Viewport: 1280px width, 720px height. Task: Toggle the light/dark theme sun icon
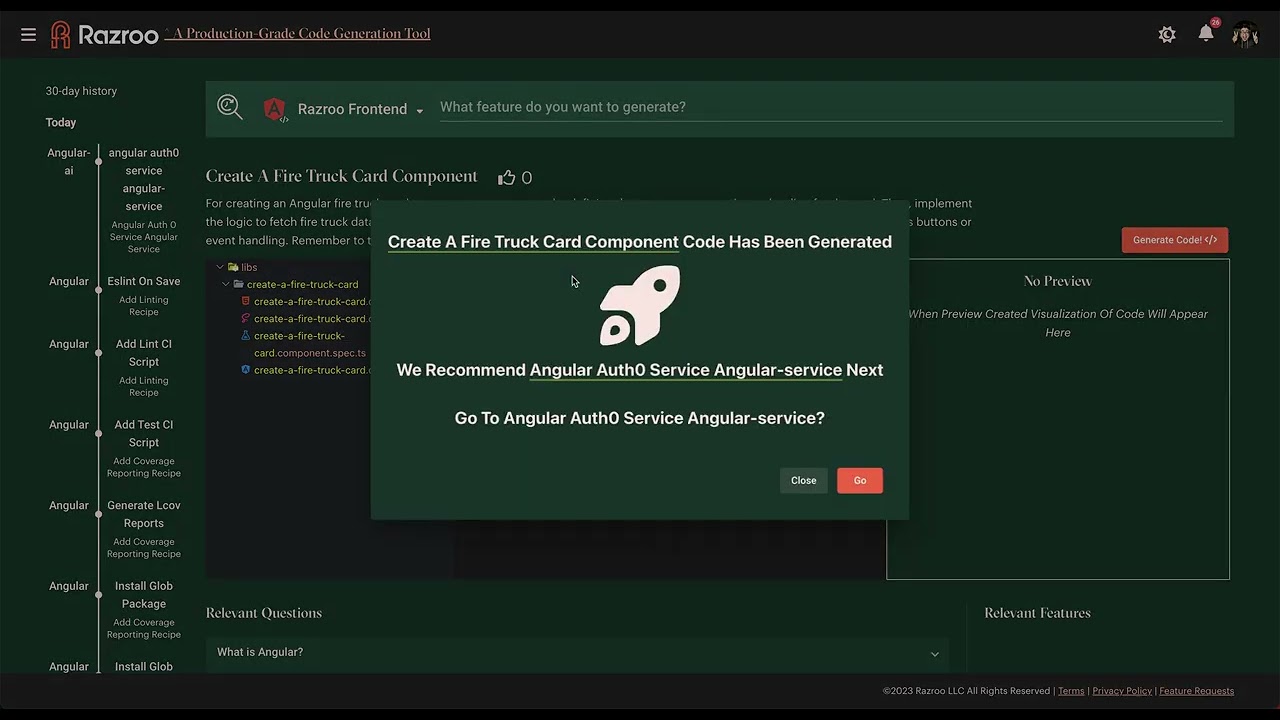[x=1167, y=34]
